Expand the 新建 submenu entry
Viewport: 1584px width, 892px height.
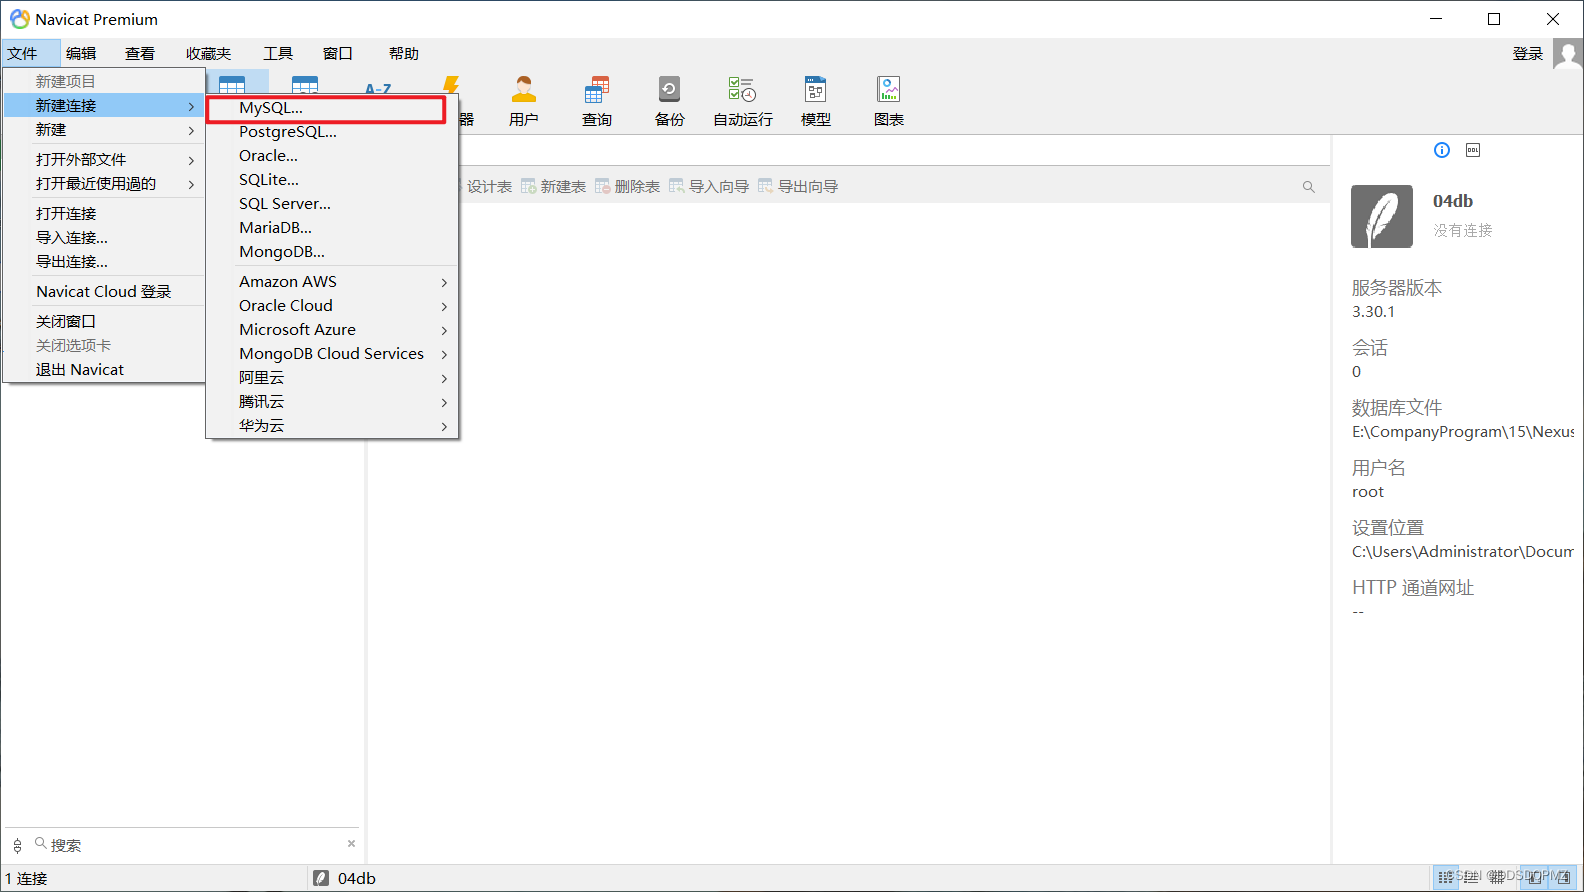pyautogui.click(x=105, y=130)
